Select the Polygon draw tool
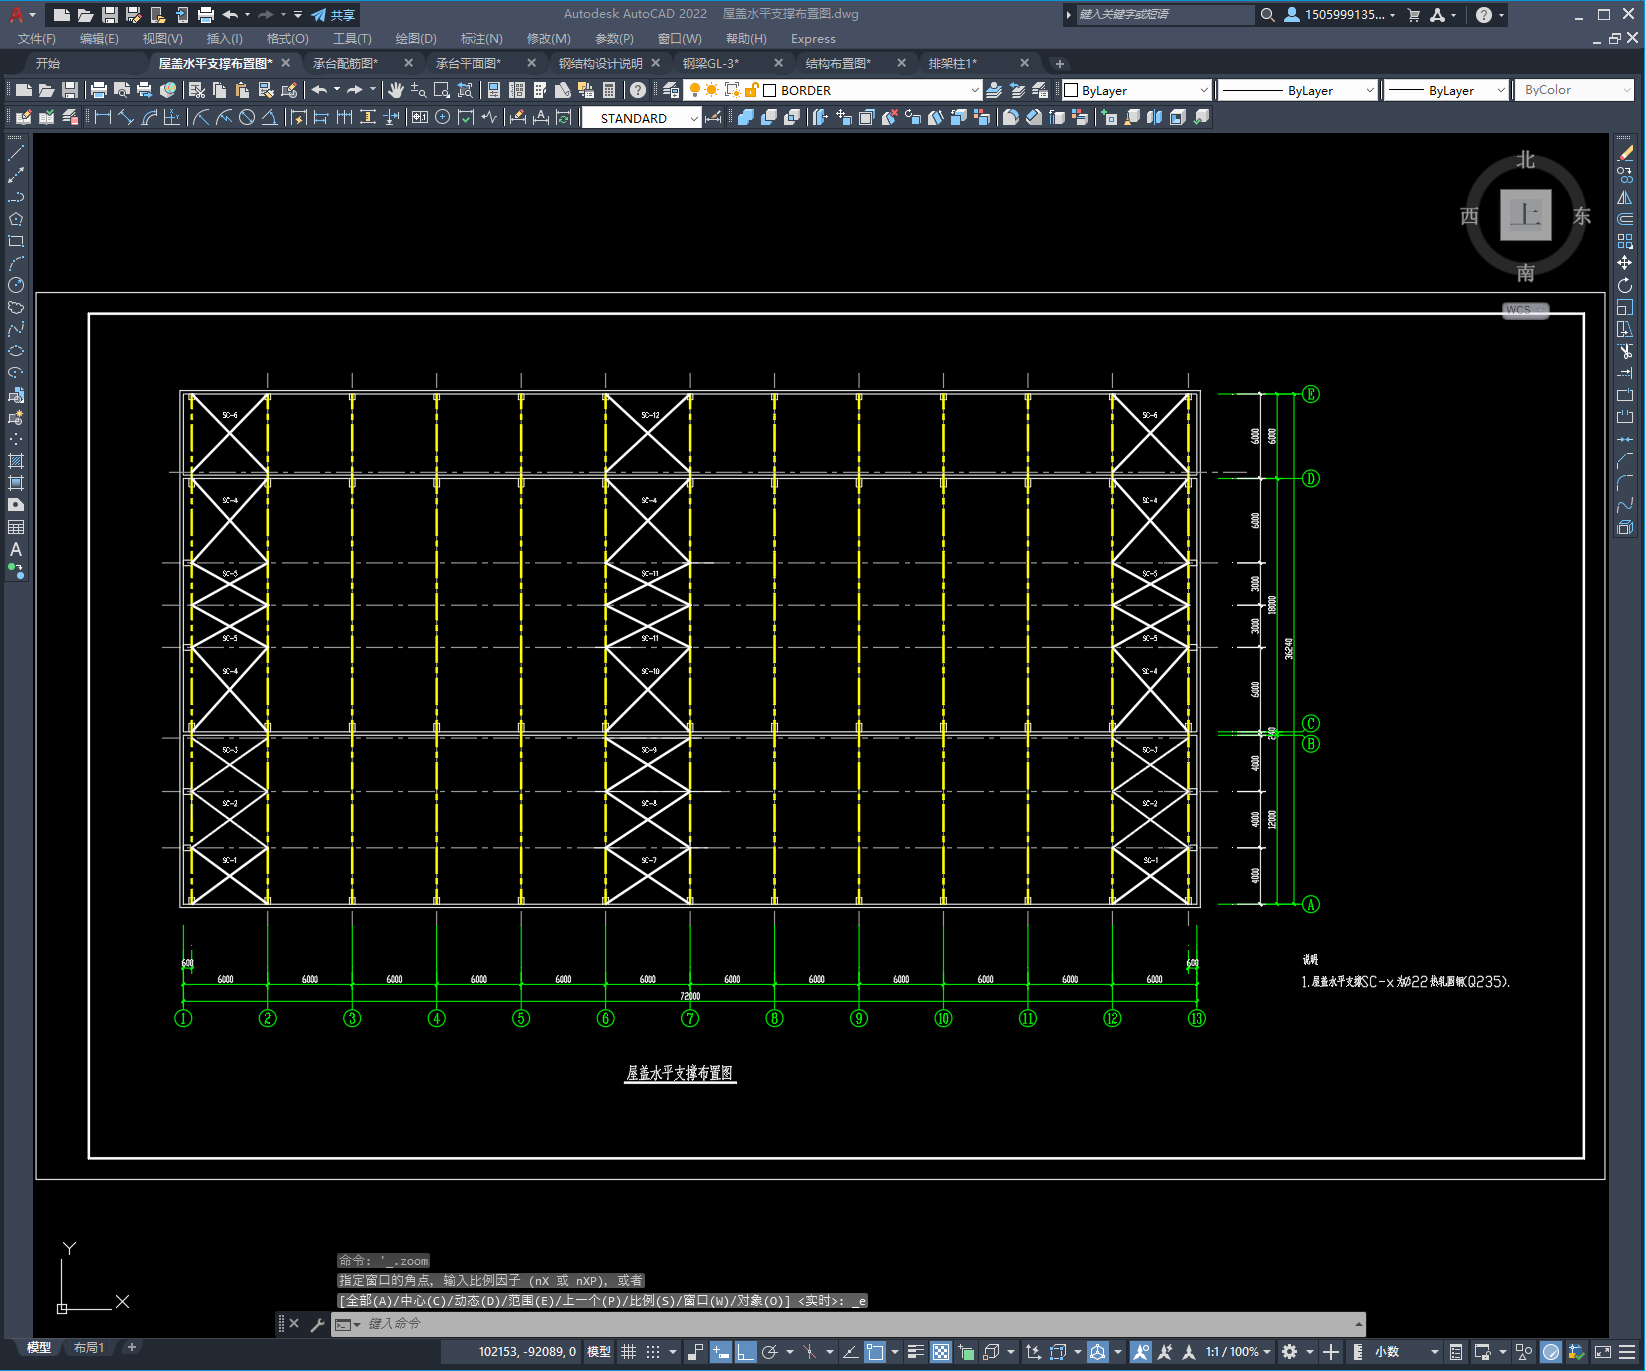The width and height of the screenshot is (1645, 1371). coord(16,219)
